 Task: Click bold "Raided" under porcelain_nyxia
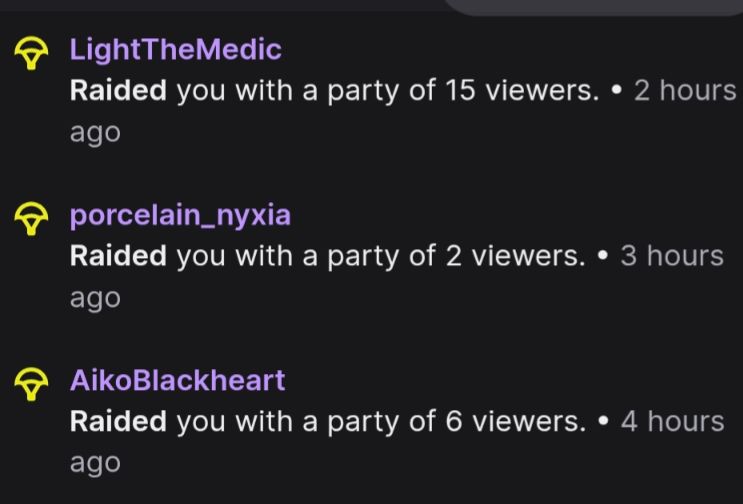tap(118, 256)
